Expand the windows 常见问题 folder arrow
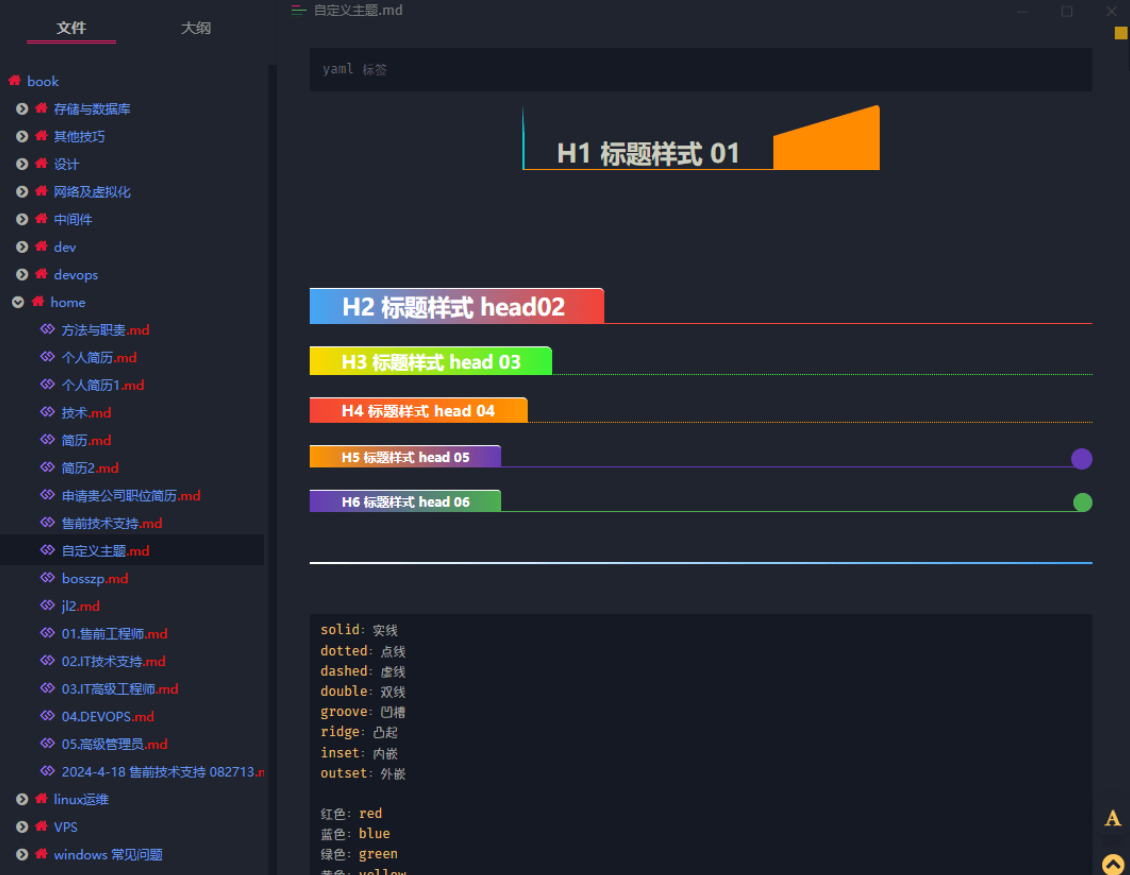 click(x=22, y=855)
